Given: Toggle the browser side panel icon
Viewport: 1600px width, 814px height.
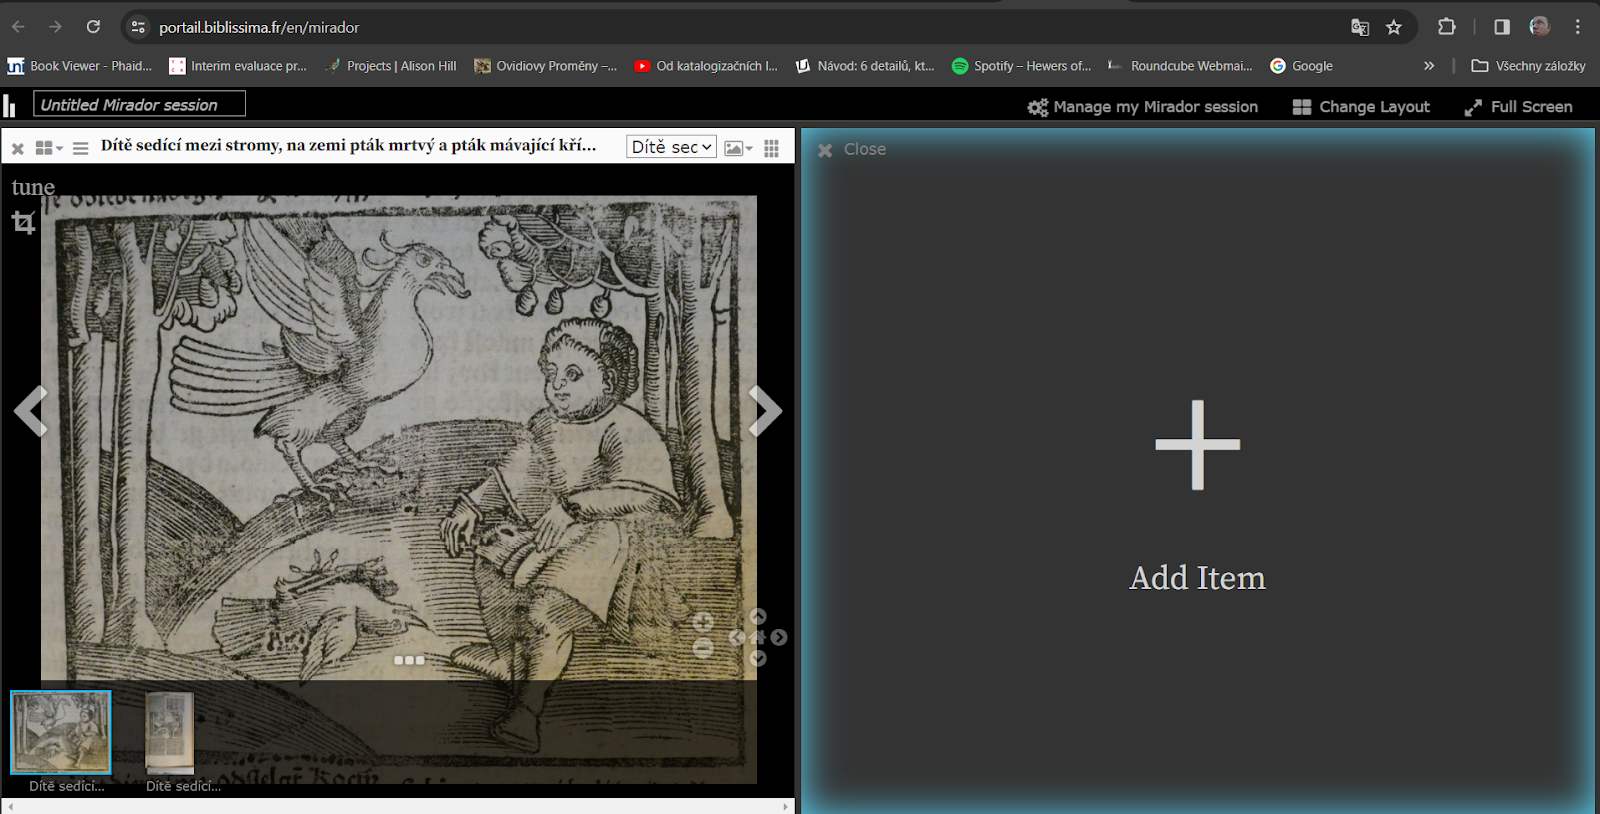Looking at the screenshot, I should click(1502, 27).
